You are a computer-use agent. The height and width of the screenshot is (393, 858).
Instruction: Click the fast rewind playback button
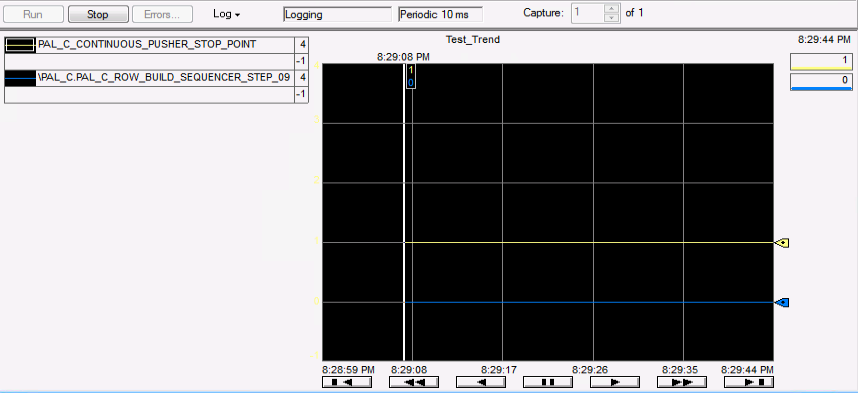pos(414,382)
